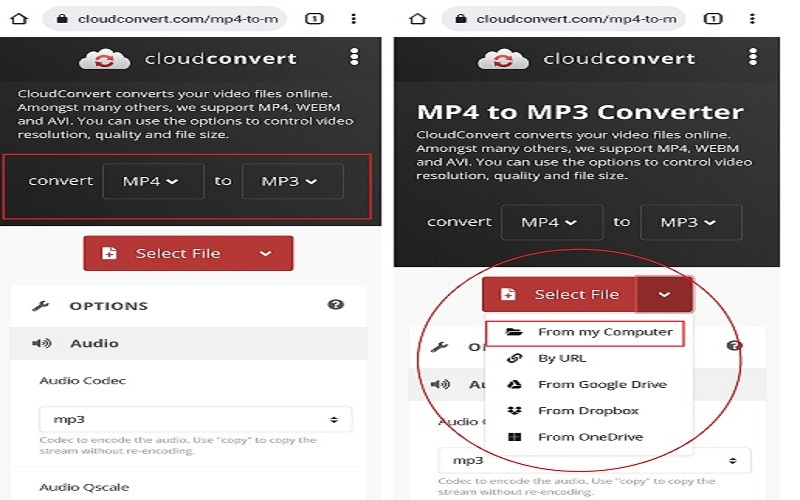
Task: Open the MP4 source format dropdown on left
Action: pyautogui.click(x=153, y=181)
